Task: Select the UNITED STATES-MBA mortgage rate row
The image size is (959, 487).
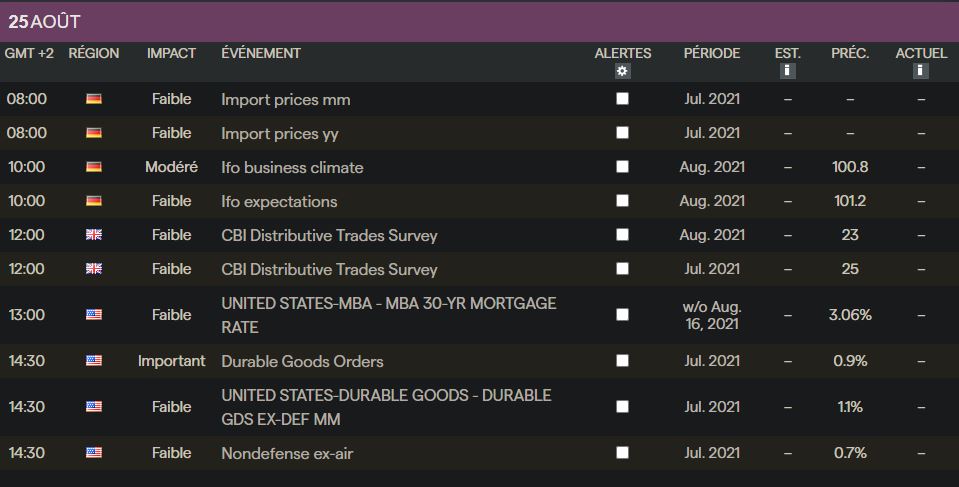Action: (x=388, y=315)
